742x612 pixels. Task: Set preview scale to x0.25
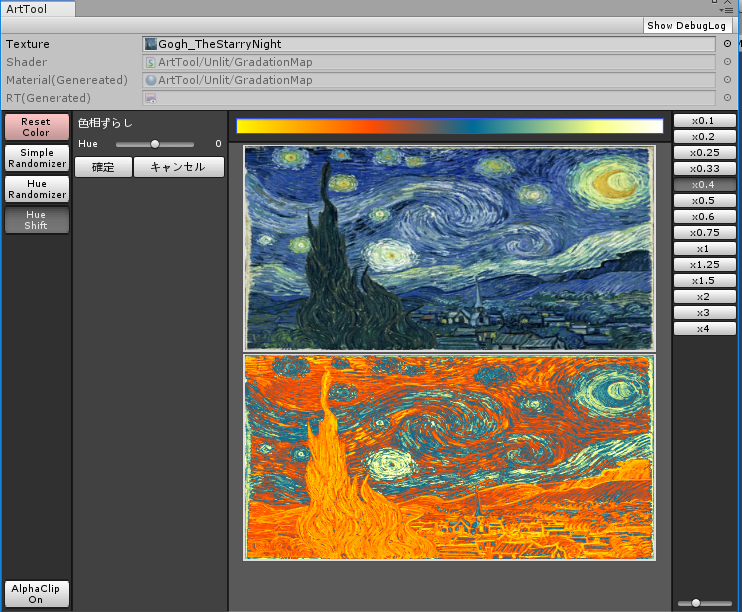[x=704, y=153]
